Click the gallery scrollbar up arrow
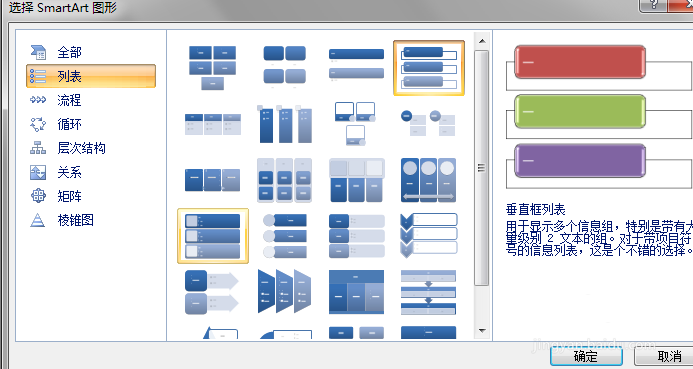The image size is (693, 369). [482, 41]
